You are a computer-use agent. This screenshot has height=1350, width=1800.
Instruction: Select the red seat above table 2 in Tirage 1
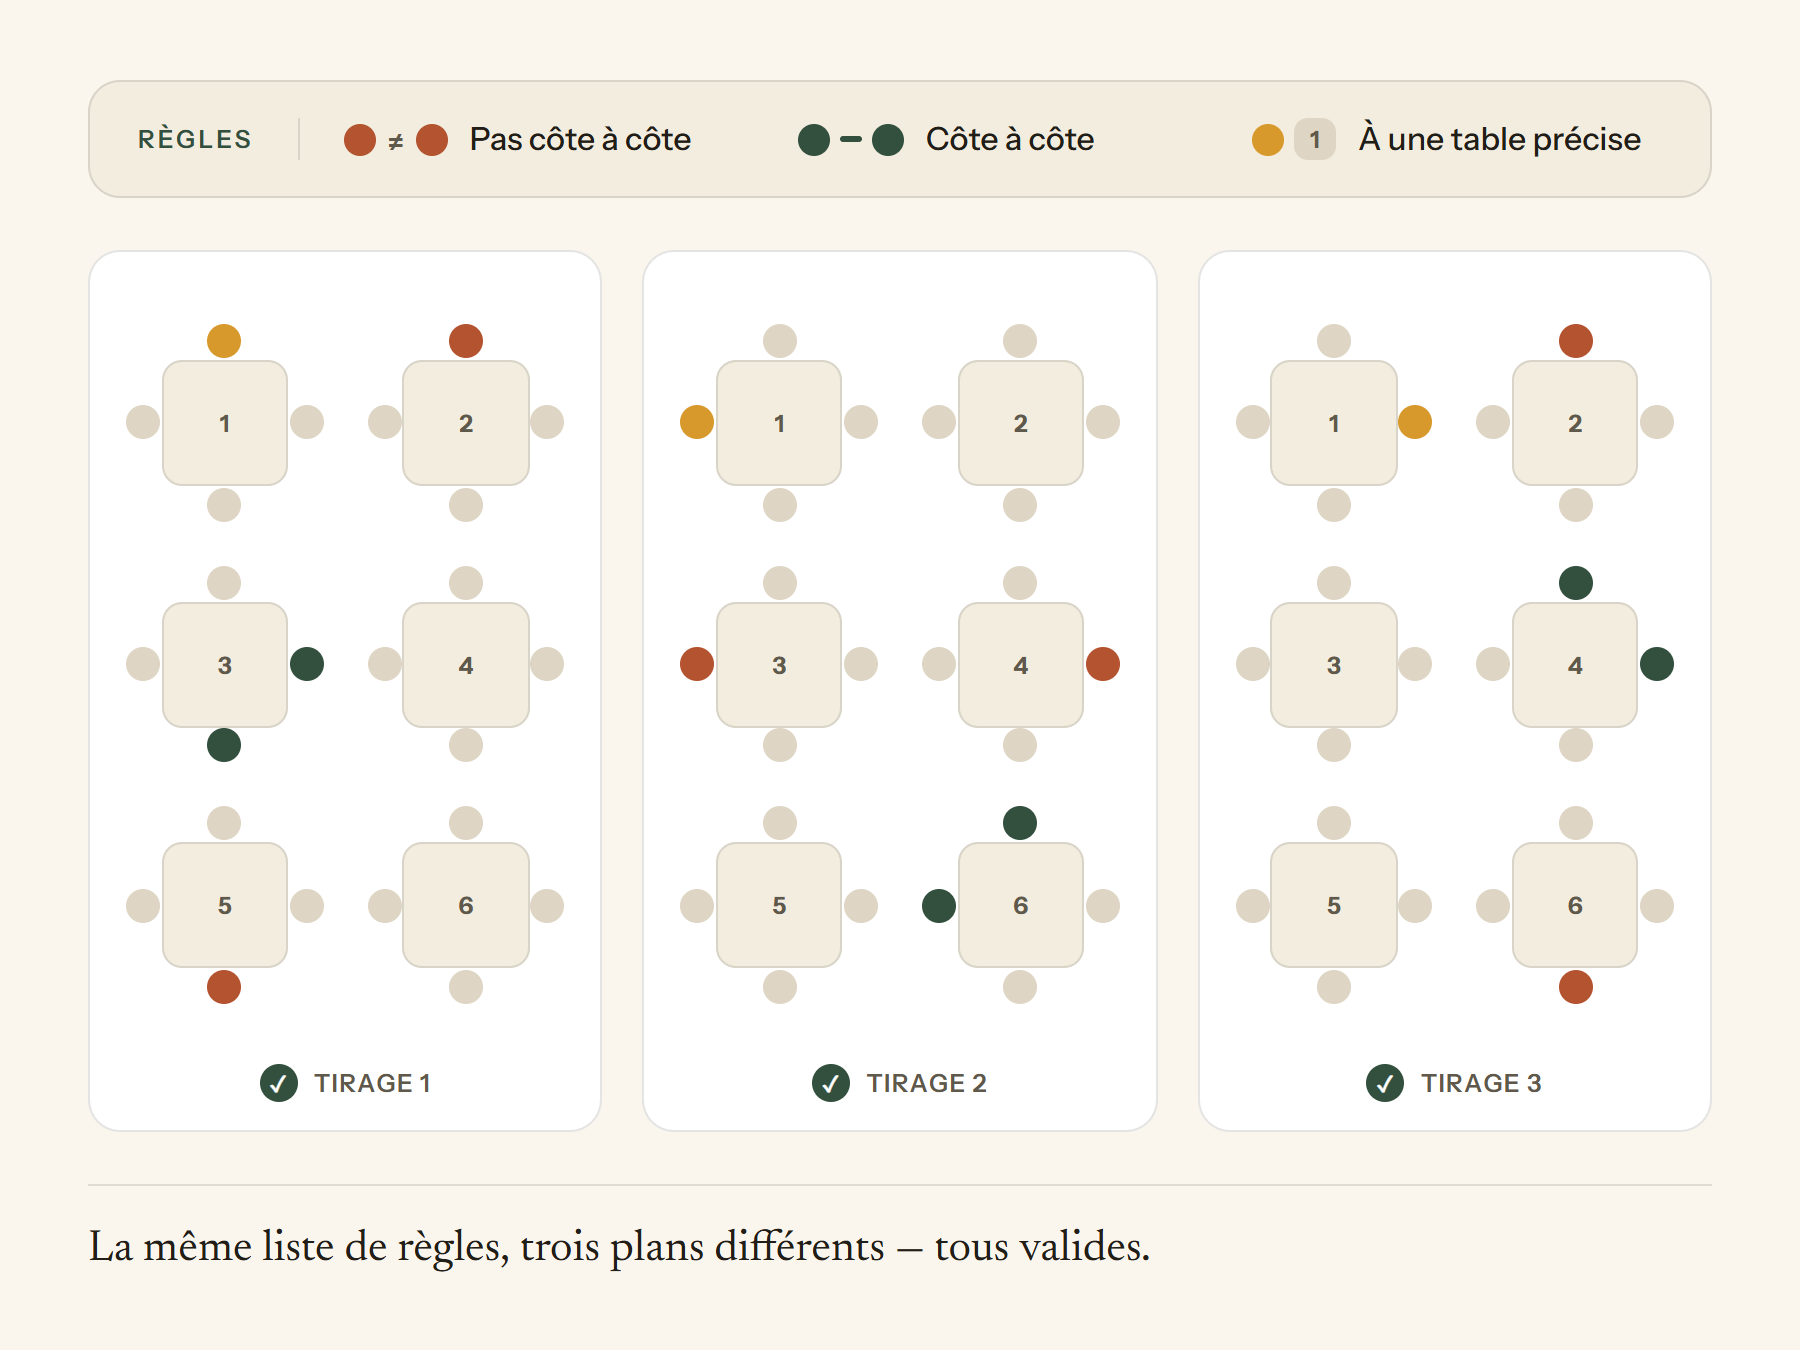[466, 341]
